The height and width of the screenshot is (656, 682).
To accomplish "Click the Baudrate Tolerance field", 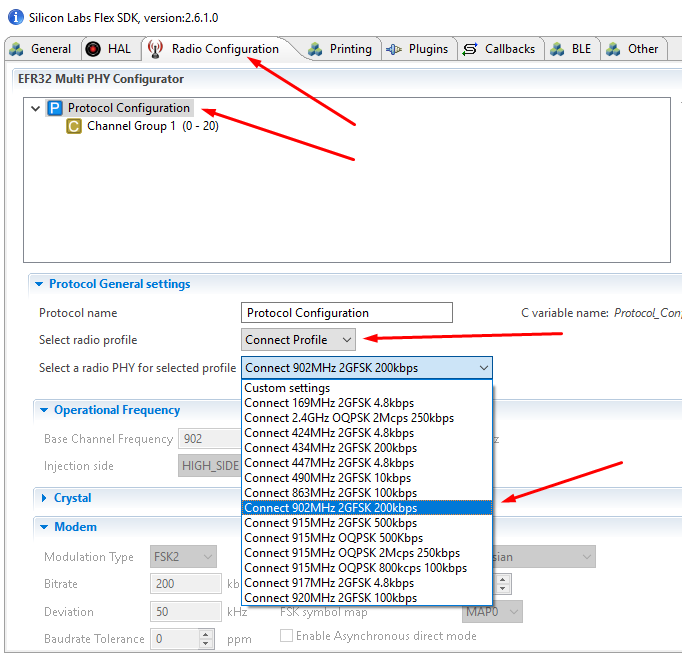I will click(x=175, y=639).
